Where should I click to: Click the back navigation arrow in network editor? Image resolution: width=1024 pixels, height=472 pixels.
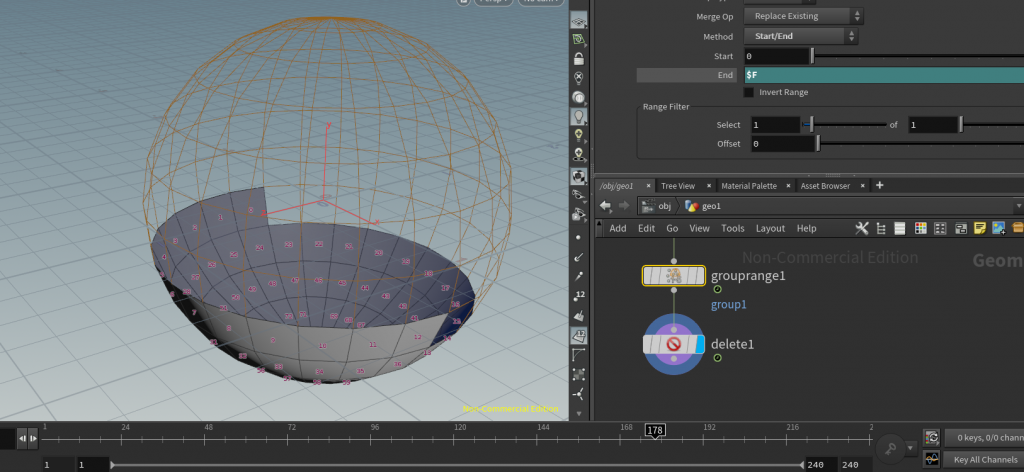coord(605,206)
